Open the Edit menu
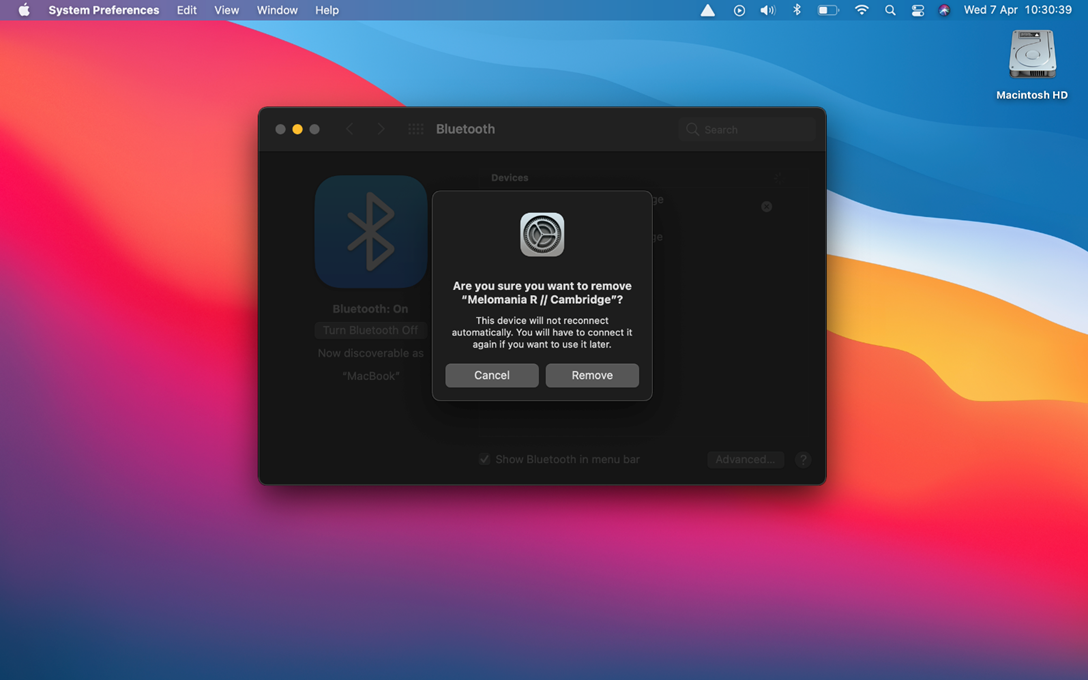Screen dimensions: 1088x680 [187, 10]
